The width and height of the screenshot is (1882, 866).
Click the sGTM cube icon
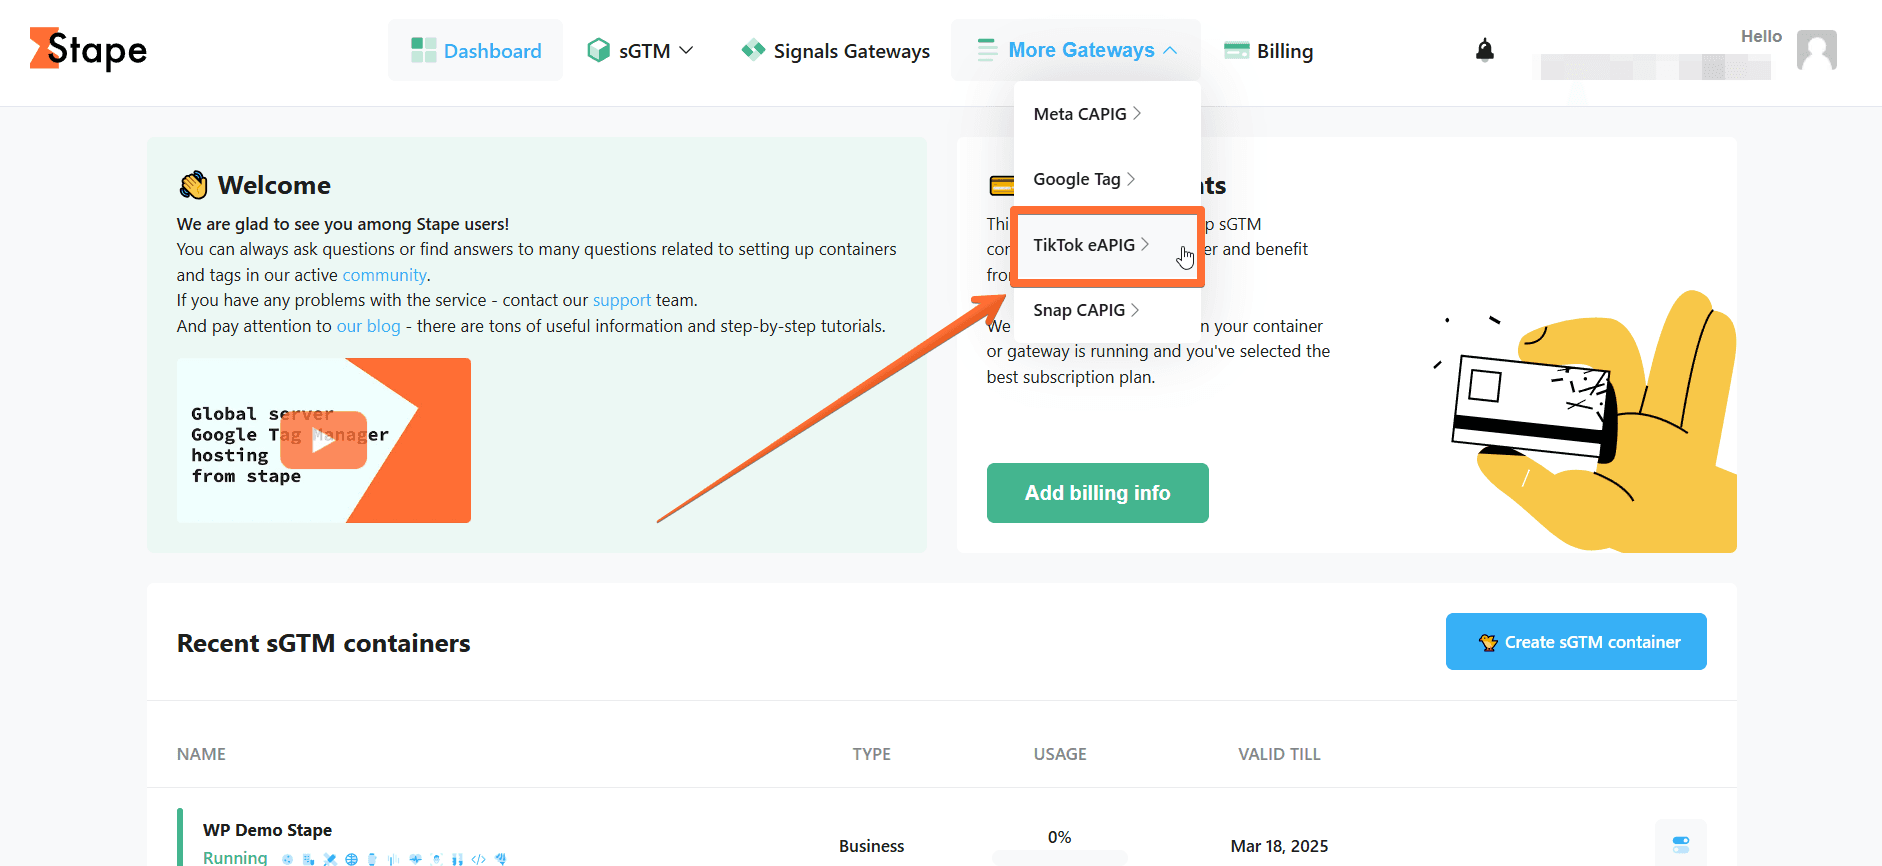[598, 50]
